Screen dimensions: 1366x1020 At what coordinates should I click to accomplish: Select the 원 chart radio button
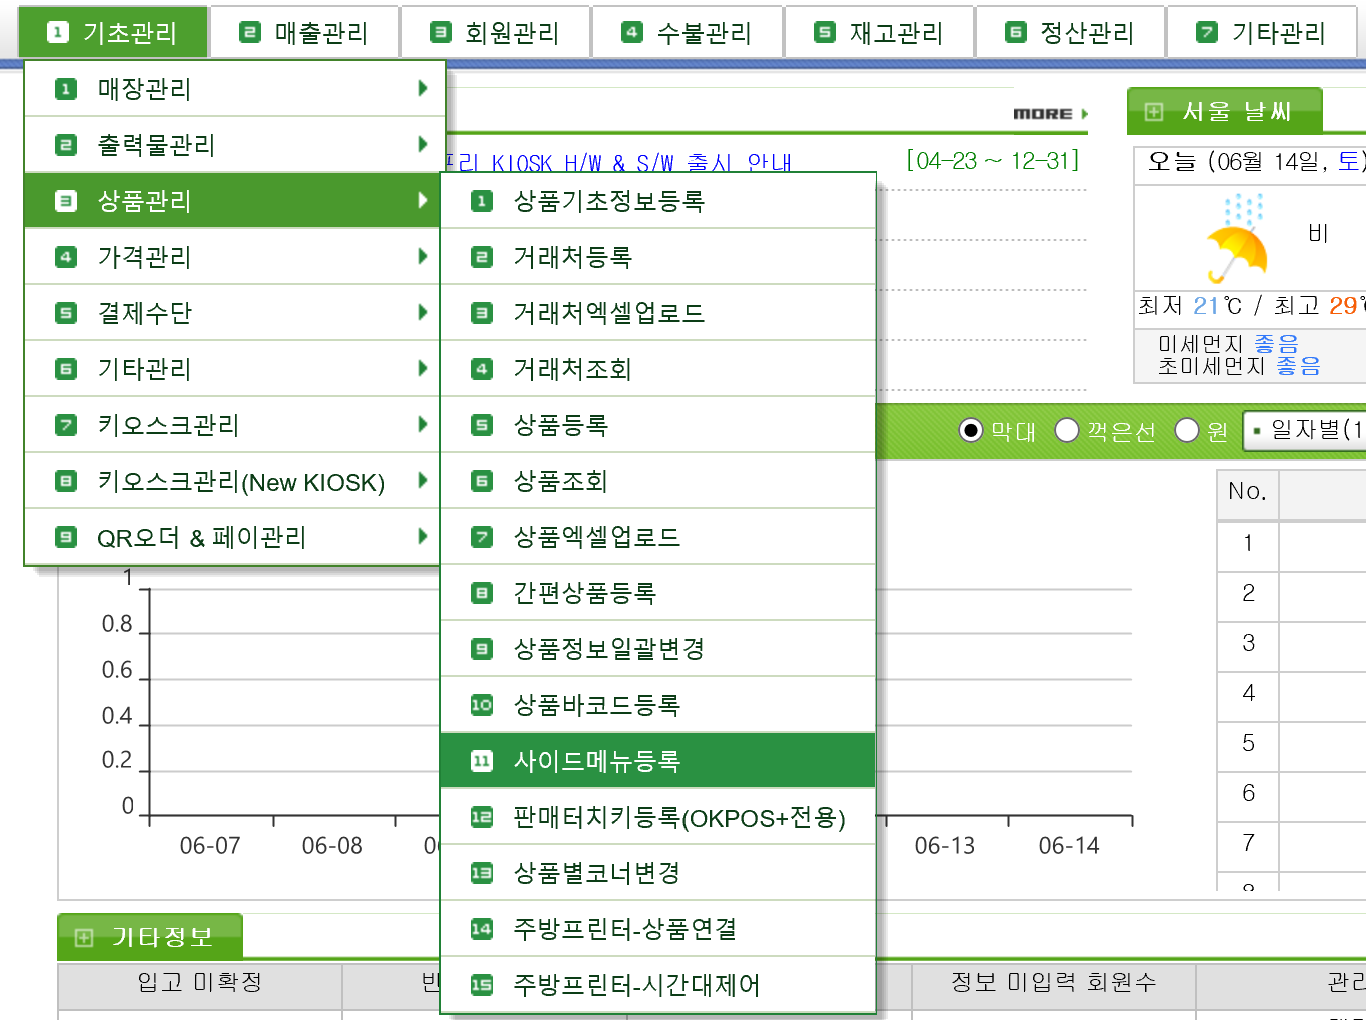(1186, 430)
